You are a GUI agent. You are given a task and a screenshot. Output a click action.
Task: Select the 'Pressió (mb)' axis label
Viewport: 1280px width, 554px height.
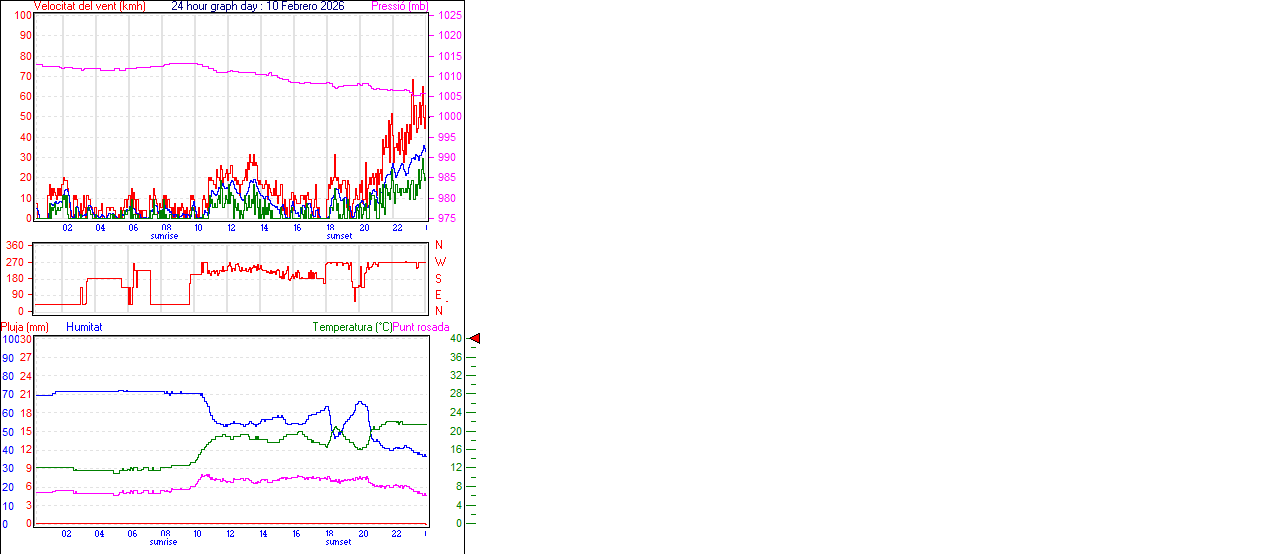coord(400,6)
